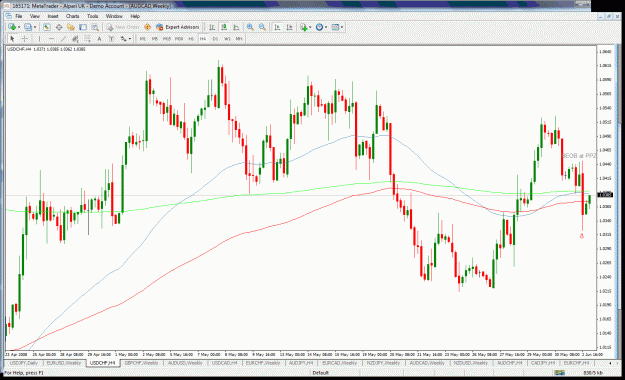Select the Vertical Line drawing tool
Screen dimensions: 625x380
(39, 39)
